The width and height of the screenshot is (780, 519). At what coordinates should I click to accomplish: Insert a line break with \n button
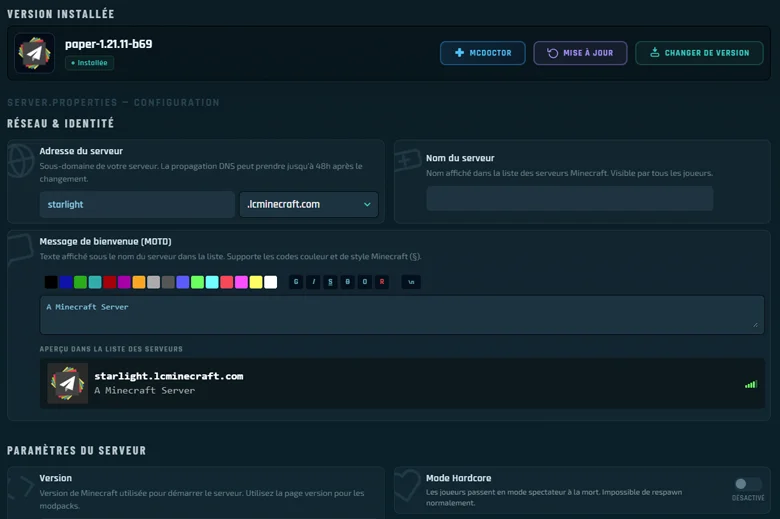tap(411, 282)
